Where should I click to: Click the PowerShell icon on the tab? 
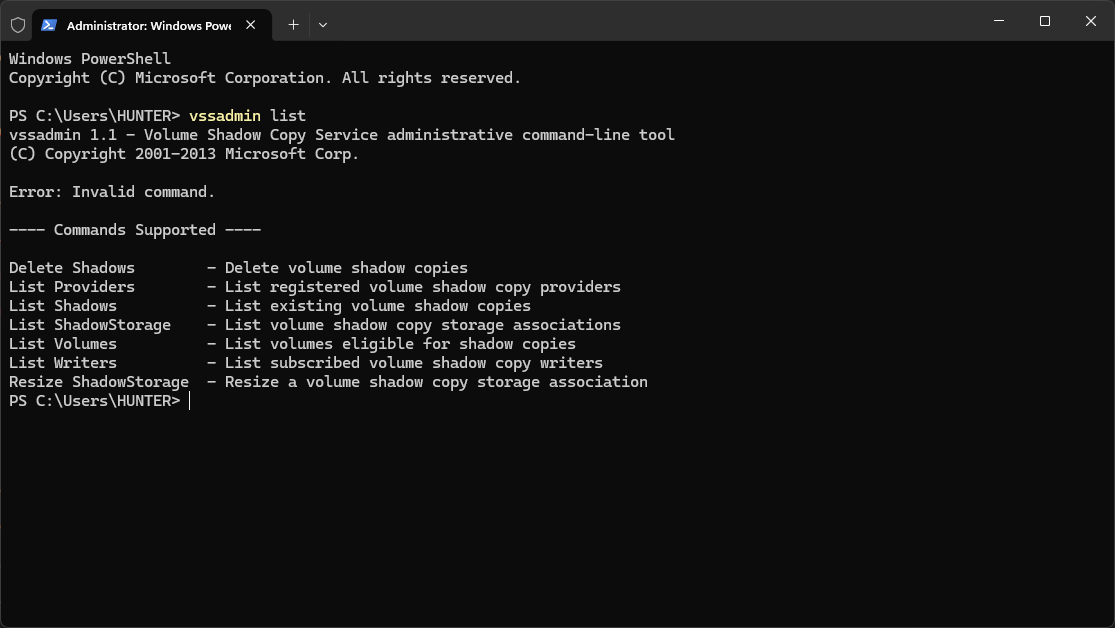click(48, 25)
